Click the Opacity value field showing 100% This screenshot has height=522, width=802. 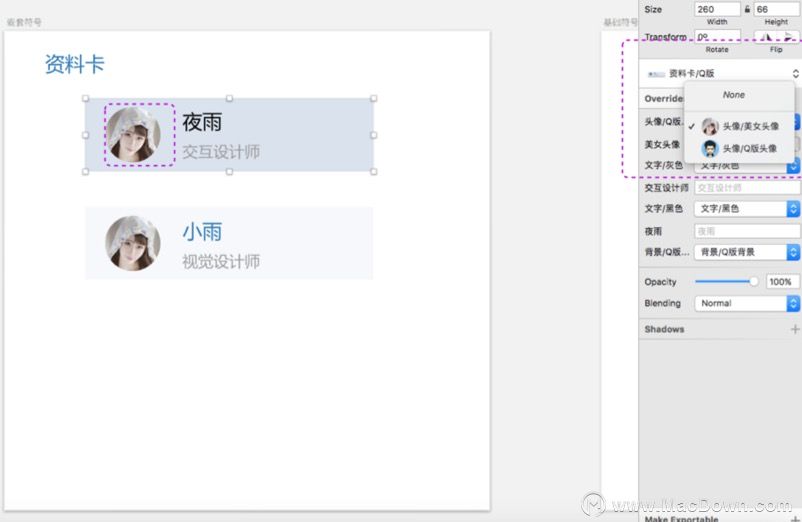point(782,282)
